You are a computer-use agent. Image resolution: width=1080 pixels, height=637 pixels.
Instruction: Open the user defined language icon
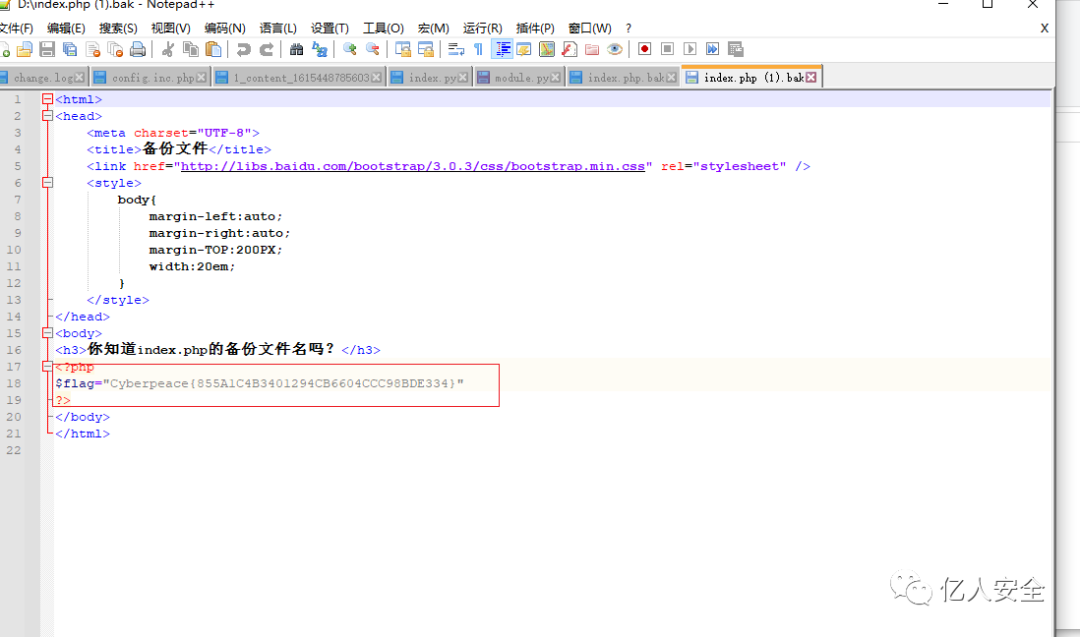click(523, 49)
